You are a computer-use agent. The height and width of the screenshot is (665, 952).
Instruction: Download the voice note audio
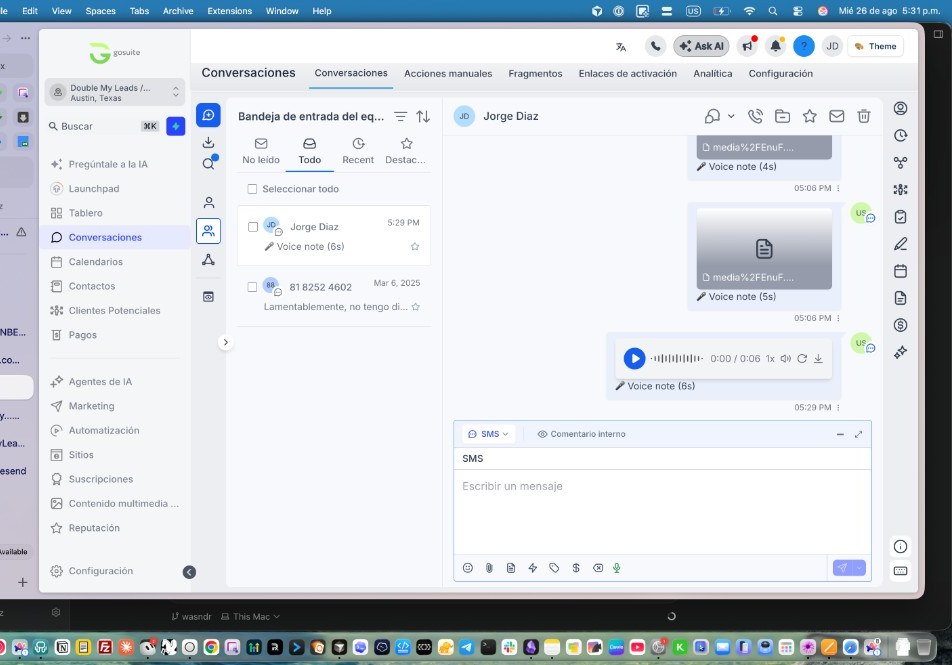[818, 359]
